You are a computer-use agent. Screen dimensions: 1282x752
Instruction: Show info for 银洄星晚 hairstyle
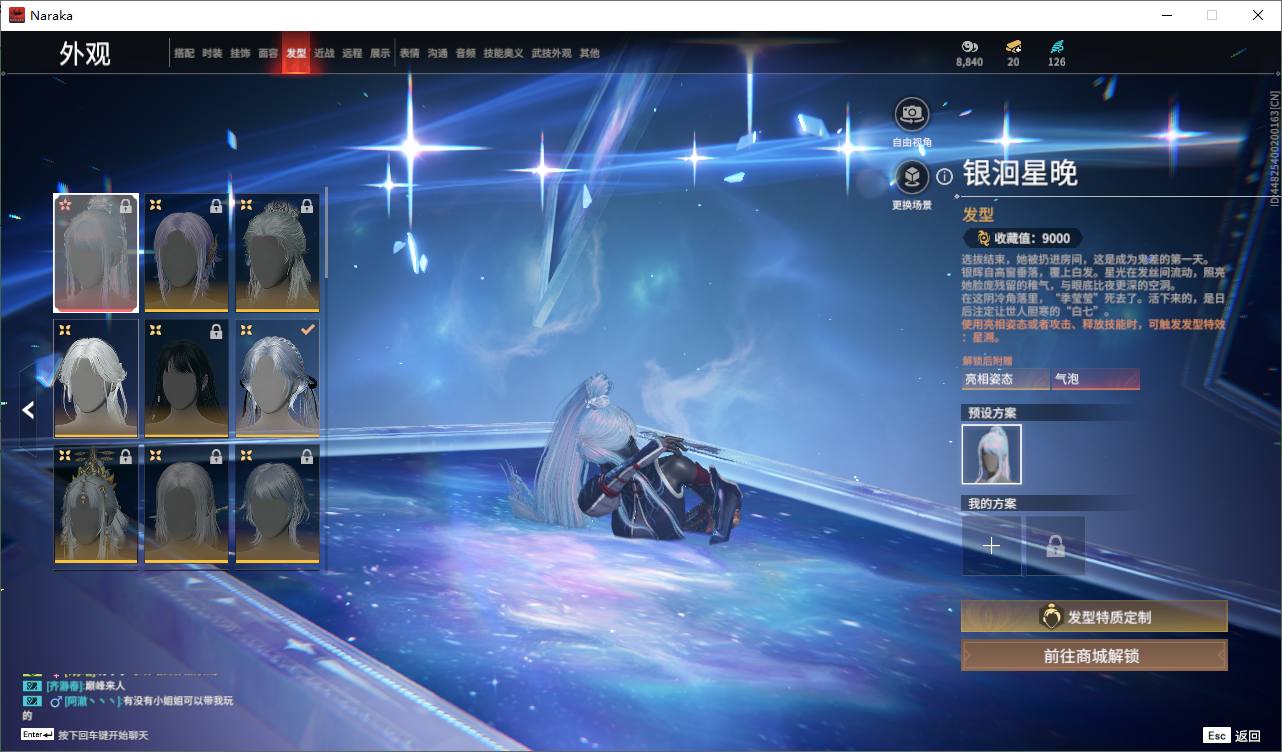coord(944,177)
